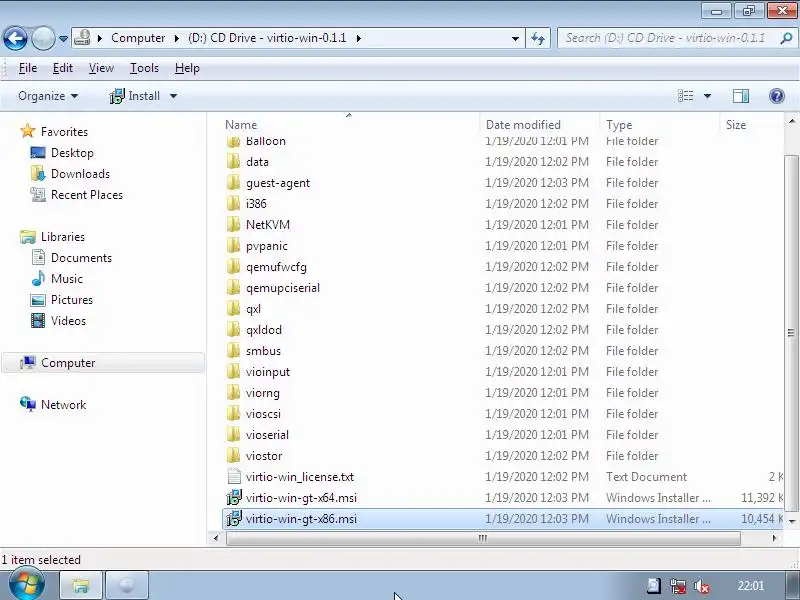Select the qxl folder icon
Screen dimensions: 800x600
click(234, 309)
